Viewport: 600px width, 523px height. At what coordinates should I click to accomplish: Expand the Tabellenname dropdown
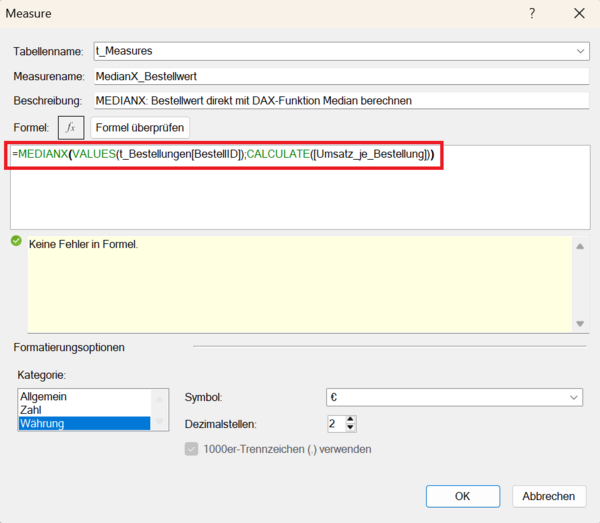pyautogui.click(x=581, y=50)
